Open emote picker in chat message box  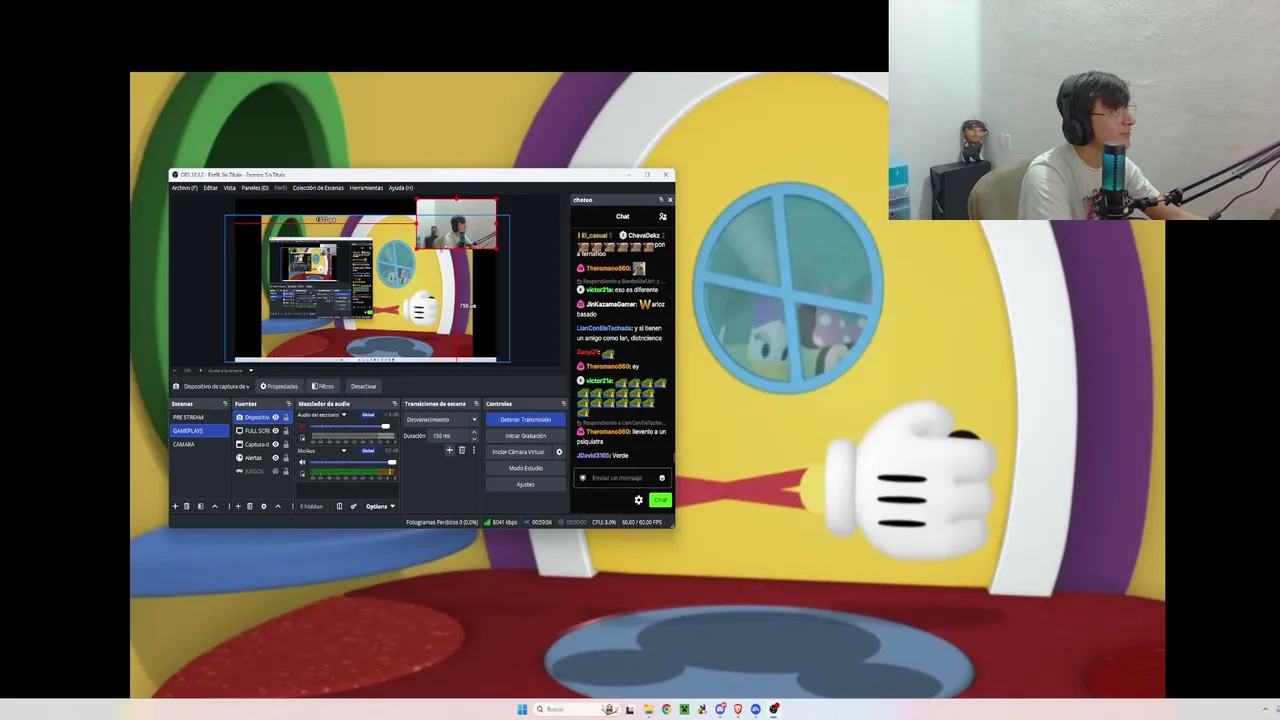coord(661,478)
